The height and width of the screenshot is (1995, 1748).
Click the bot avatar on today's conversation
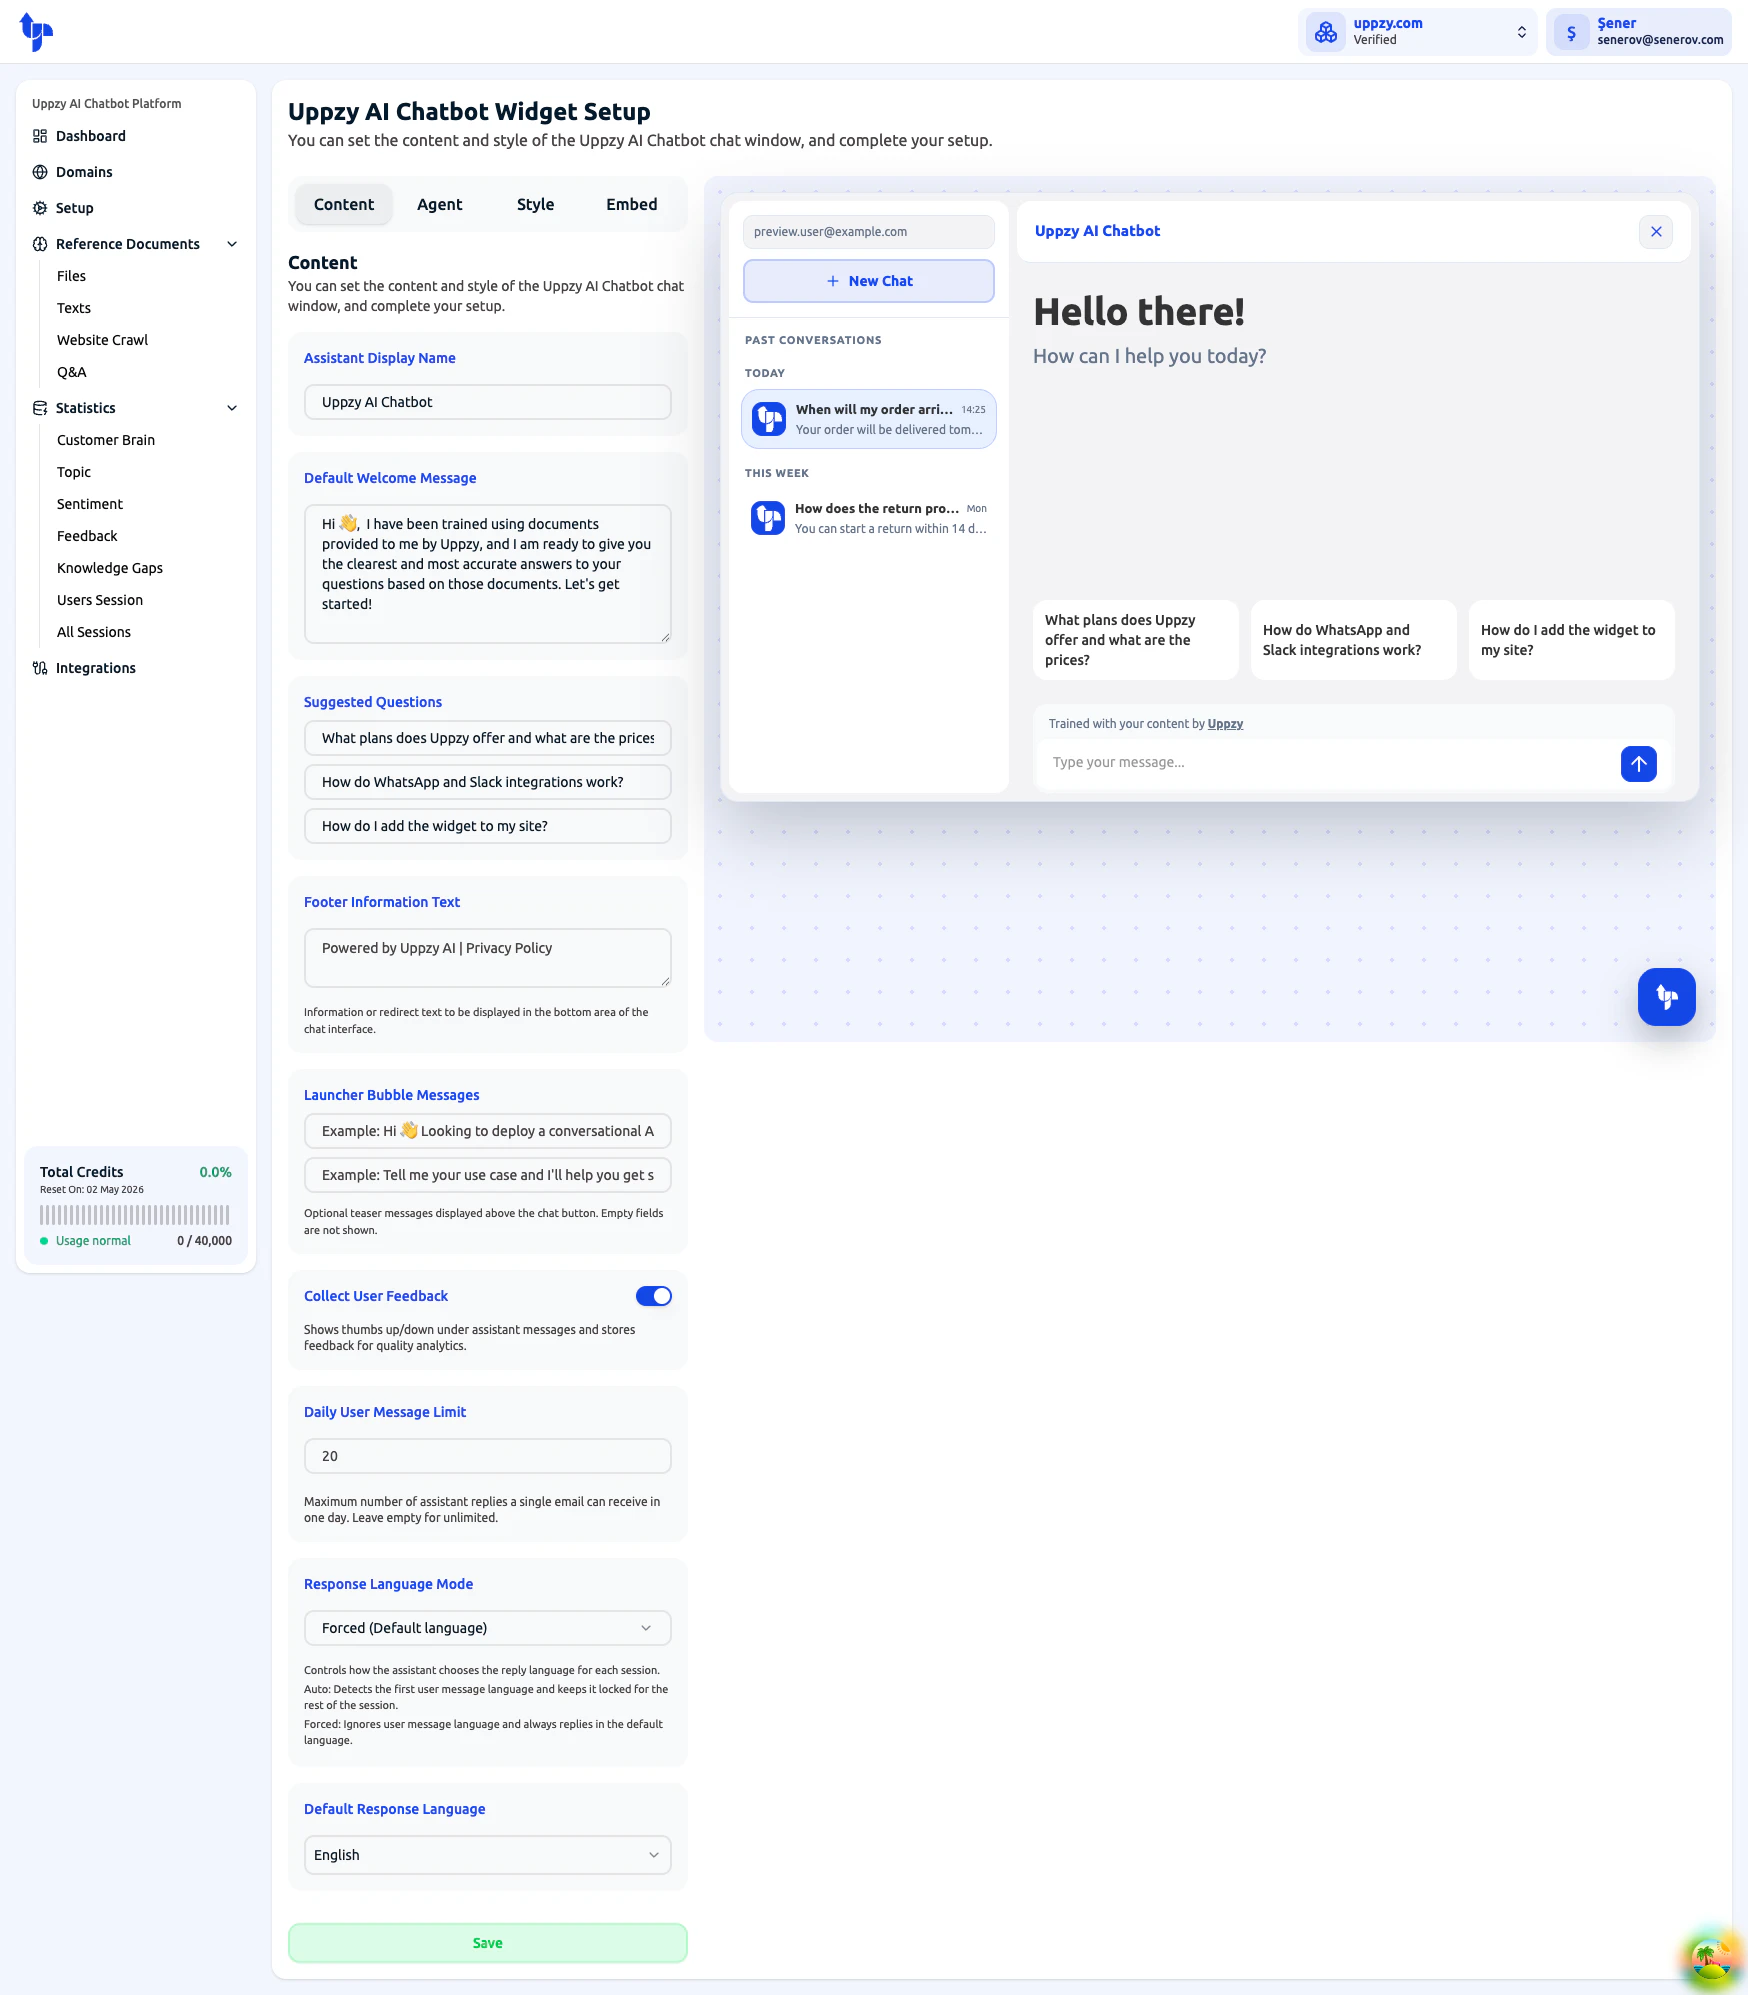coord(769,419)
